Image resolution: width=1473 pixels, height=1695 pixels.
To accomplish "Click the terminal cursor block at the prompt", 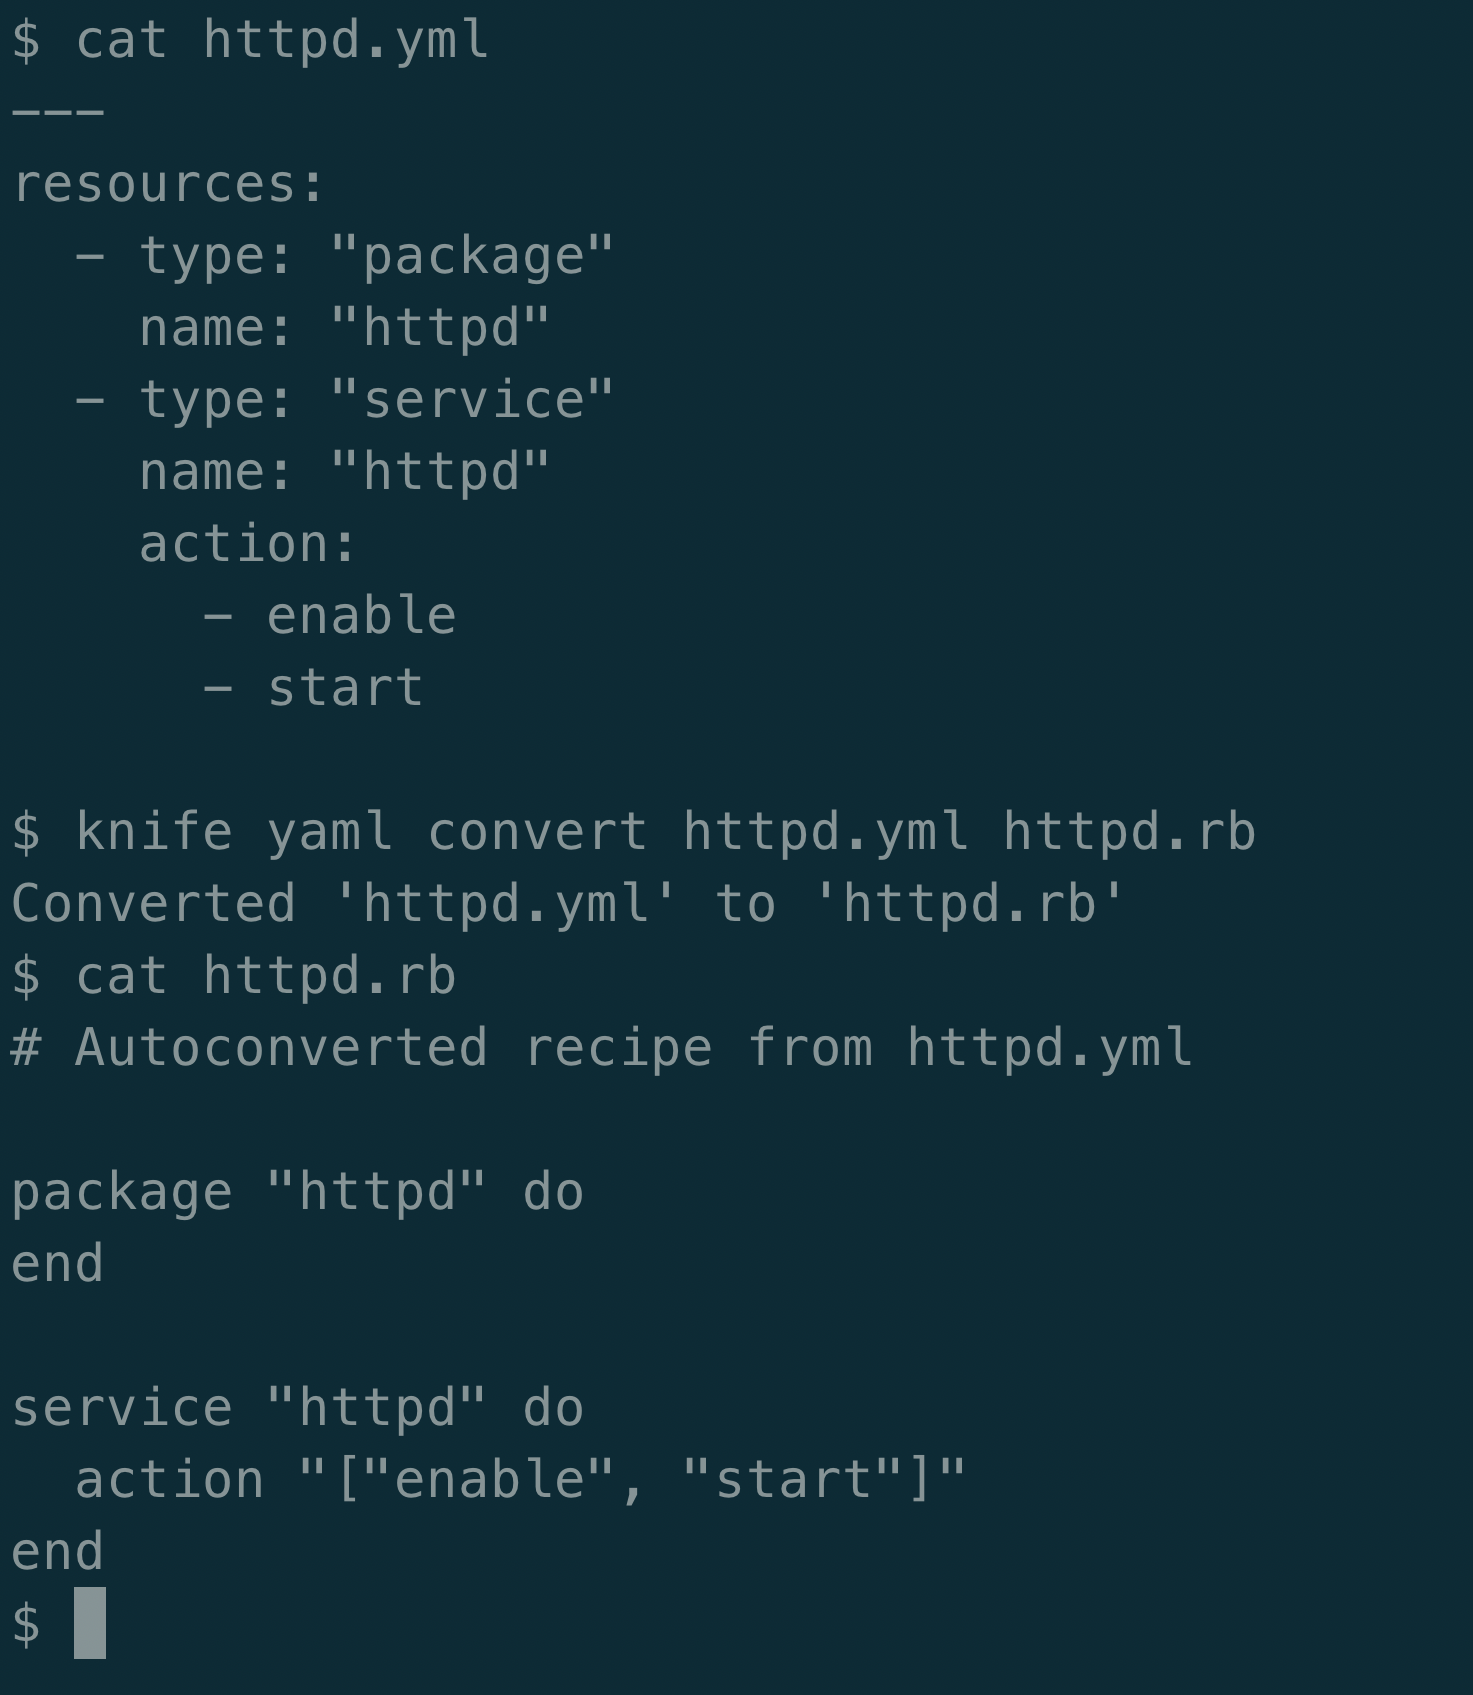I will coord(90,1622).
